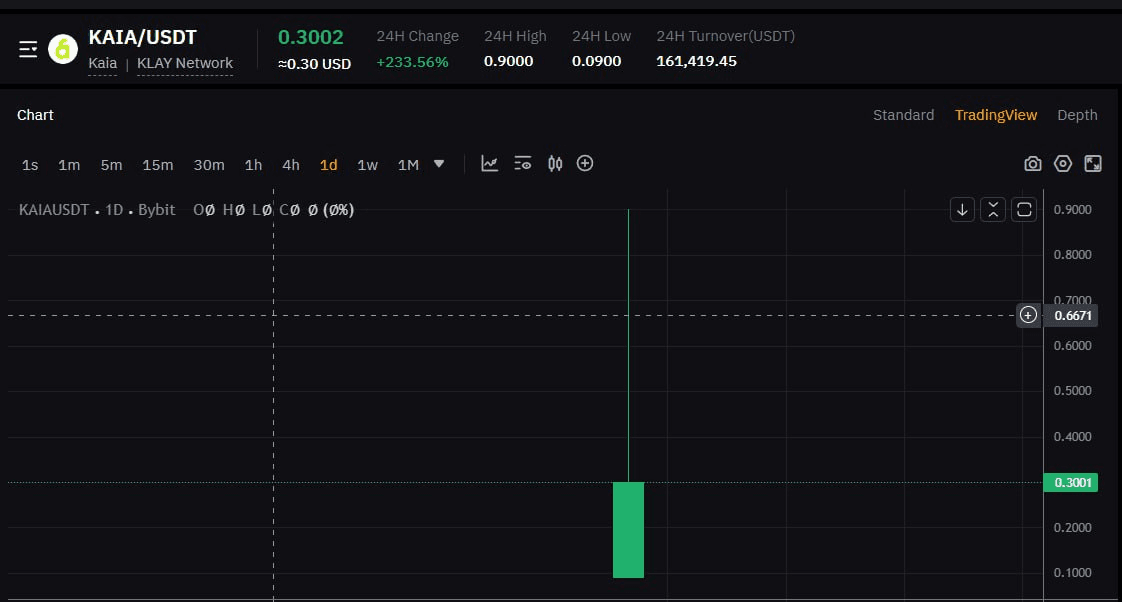Select the 1s timeframe
1122x602 pixels.
tap(30, 165)
